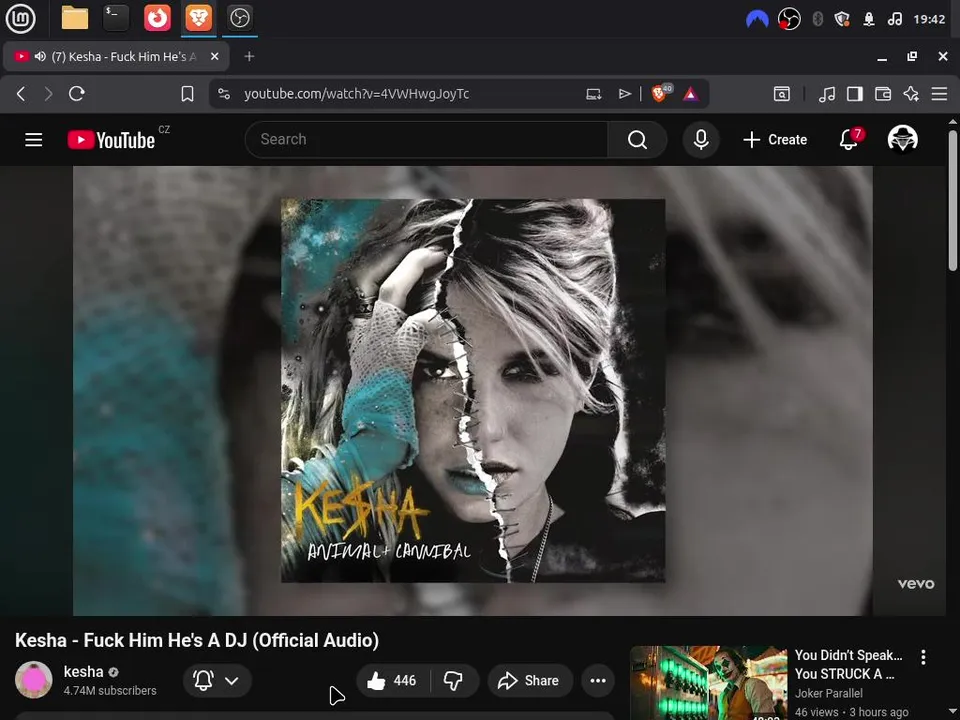The width and height of the screenshot is (960, 720).
Task: Click the YouTube Search field
Action: (x=426, y=140)
